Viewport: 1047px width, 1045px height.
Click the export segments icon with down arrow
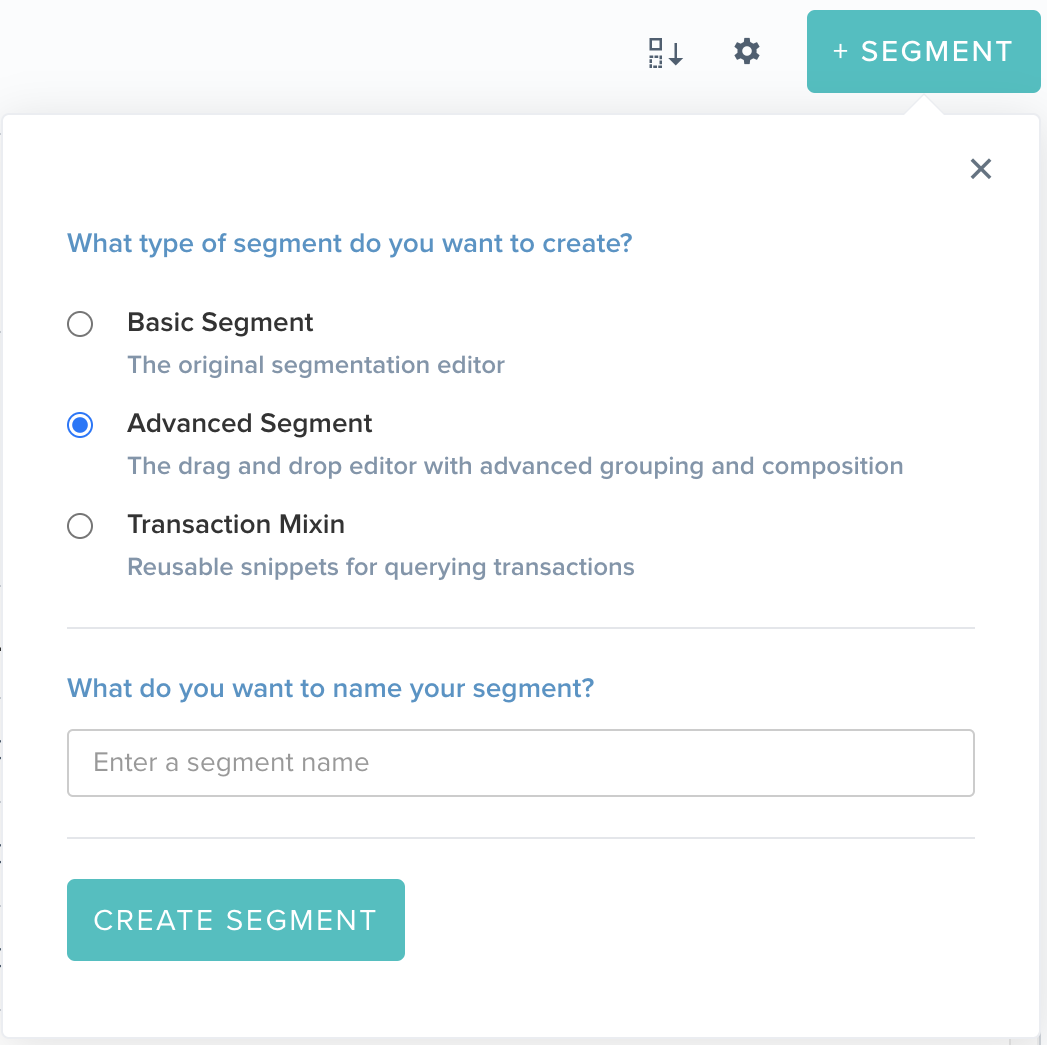pos(664,50)
